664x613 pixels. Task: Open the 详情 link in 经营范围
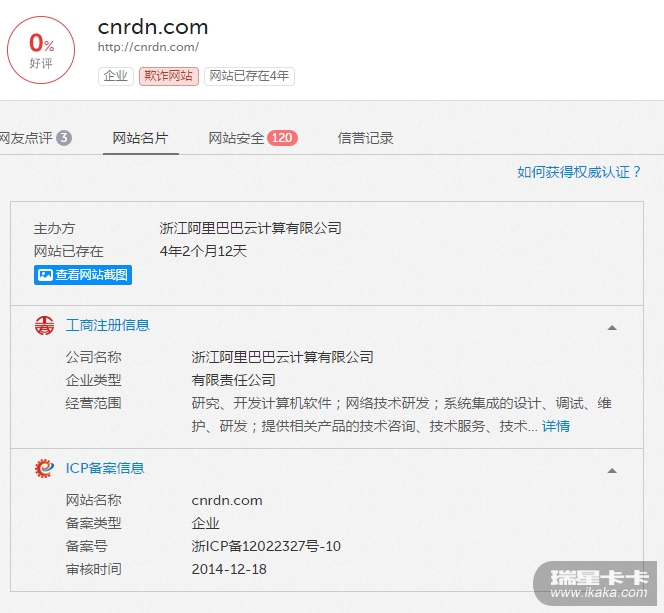click(556, 426)
